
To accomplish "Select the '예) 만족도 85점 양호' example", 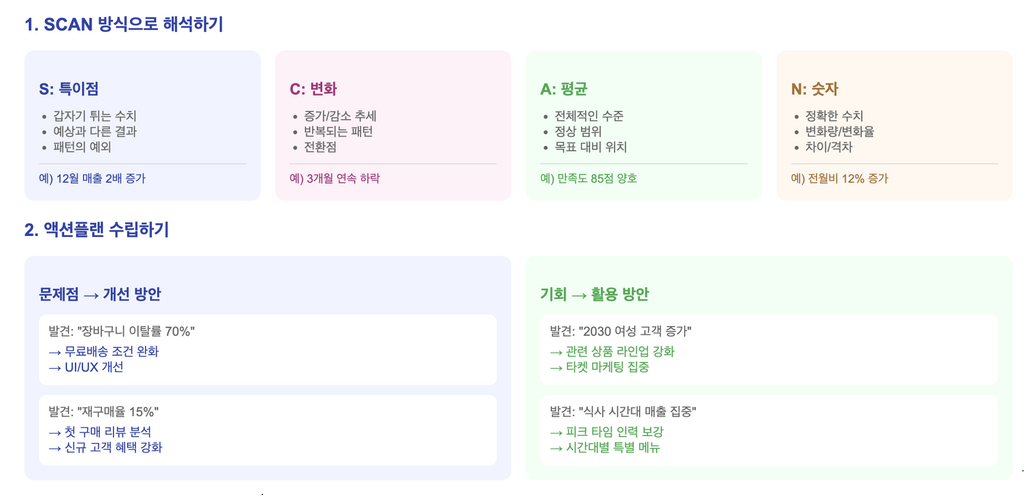I will 588,178.
